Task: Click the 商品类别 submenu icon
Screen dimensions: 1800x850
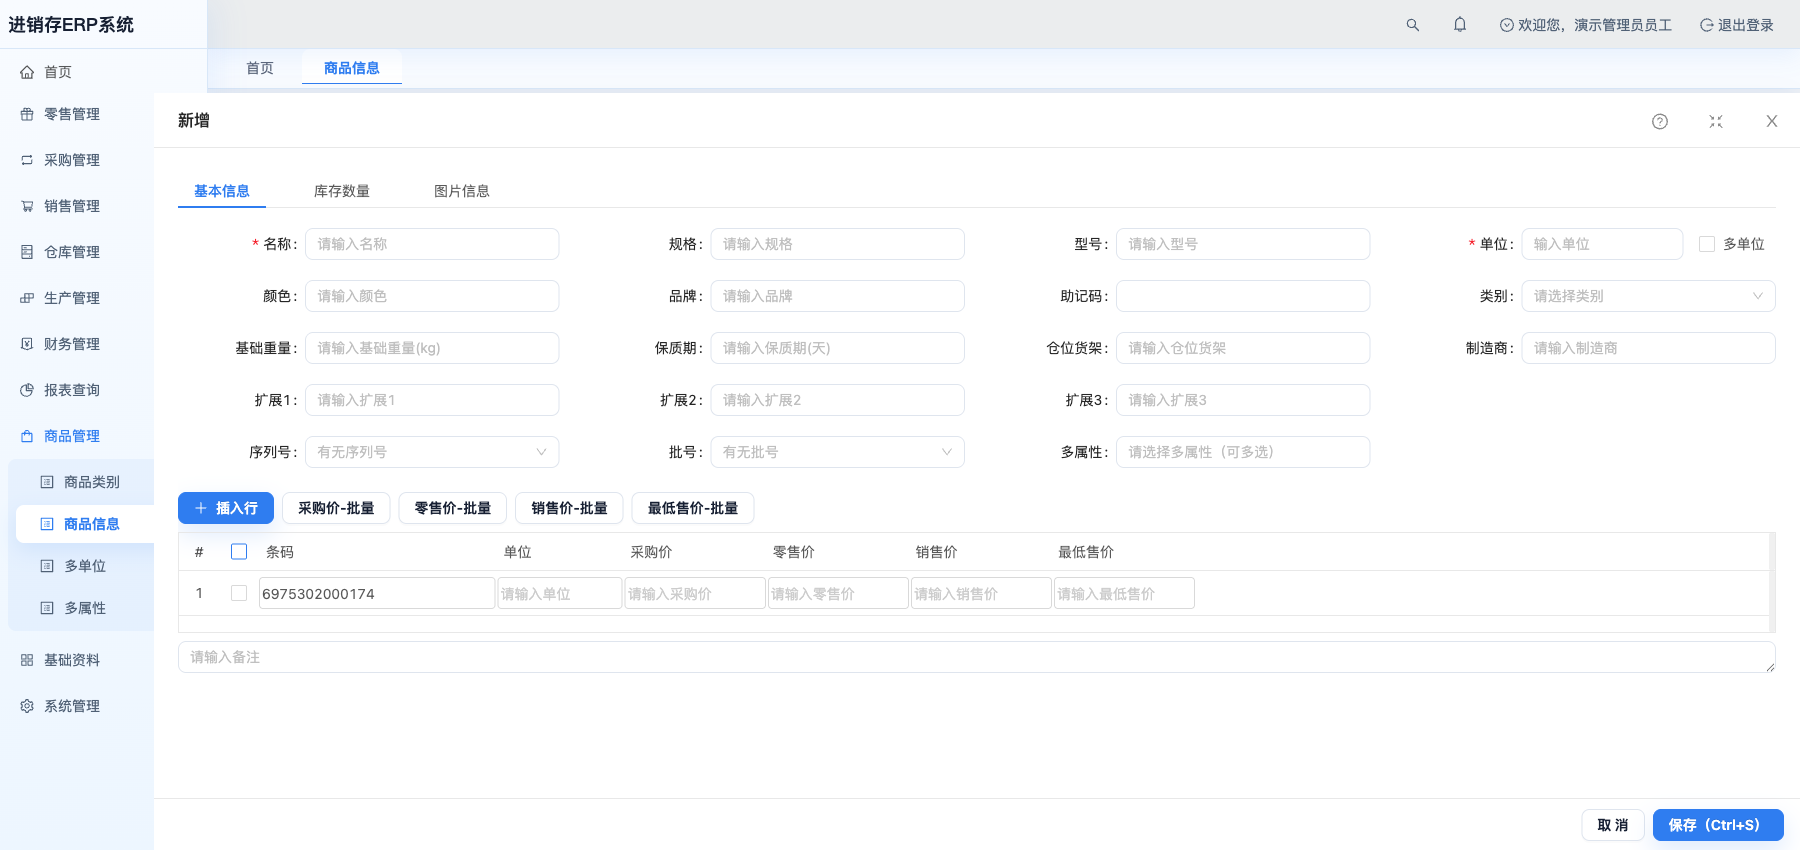Action: tap(47, 482)
